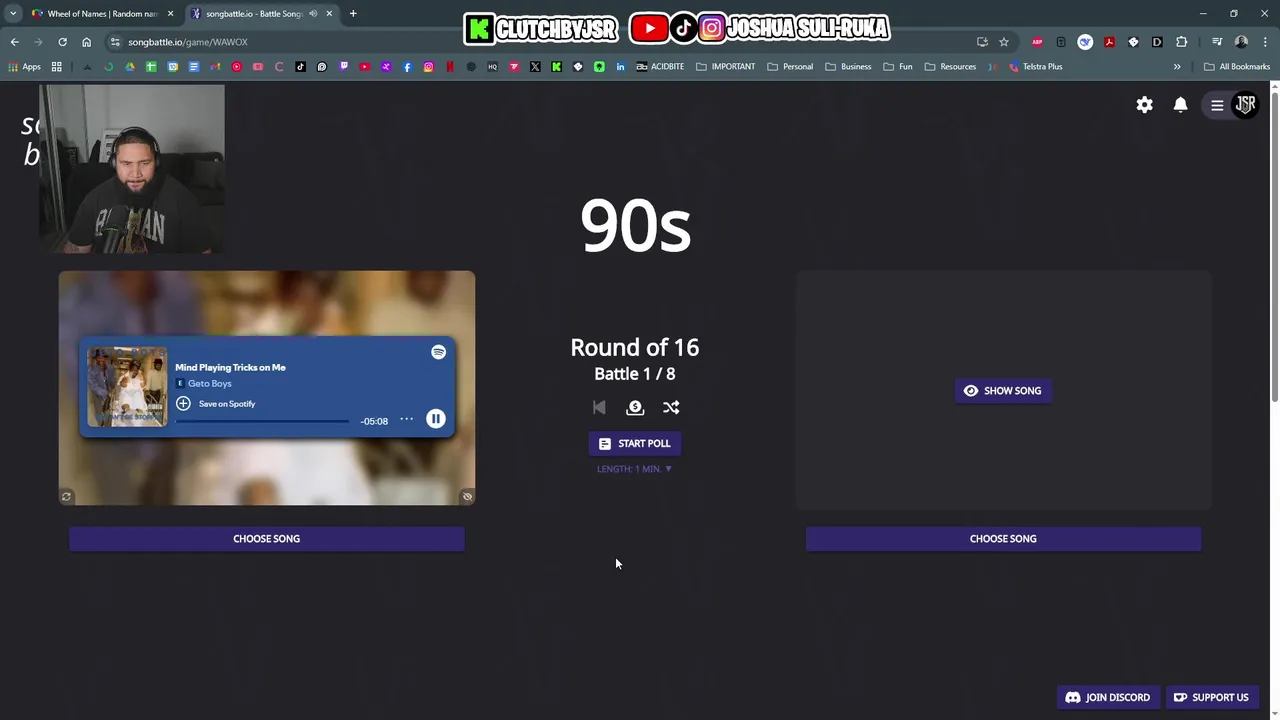View site information icon in address bar
Viewport: 1280px width, 720px height.
(x=115, y=42)
